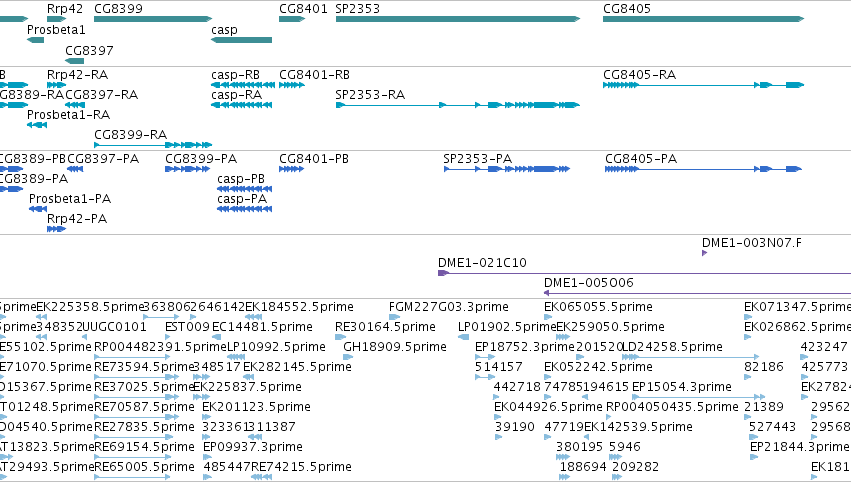Screen dimensions: 851x482
Task: Select the CG8399-PA protein feature
Action: coord(201,159)
